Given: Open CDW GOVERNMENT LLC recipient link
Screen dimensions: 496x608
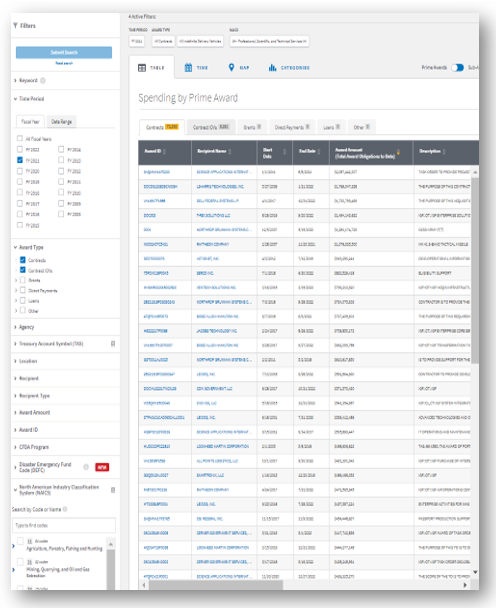Looking at the screenshot, I should click(214, 389).
